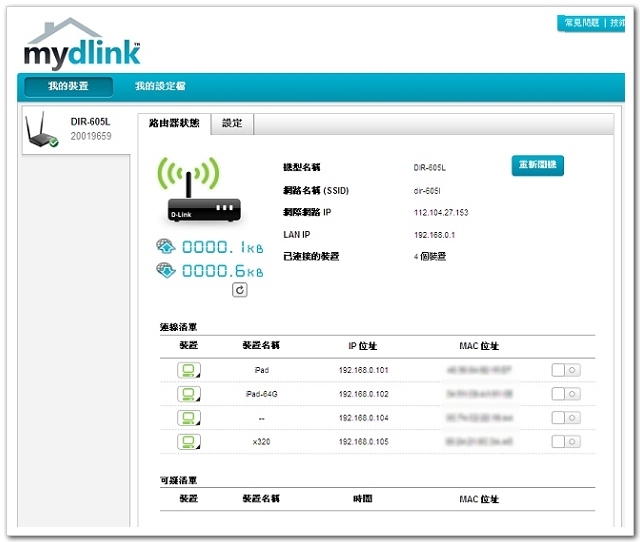Click the upload rate 0000.1KB display

(x=222, y=247)
